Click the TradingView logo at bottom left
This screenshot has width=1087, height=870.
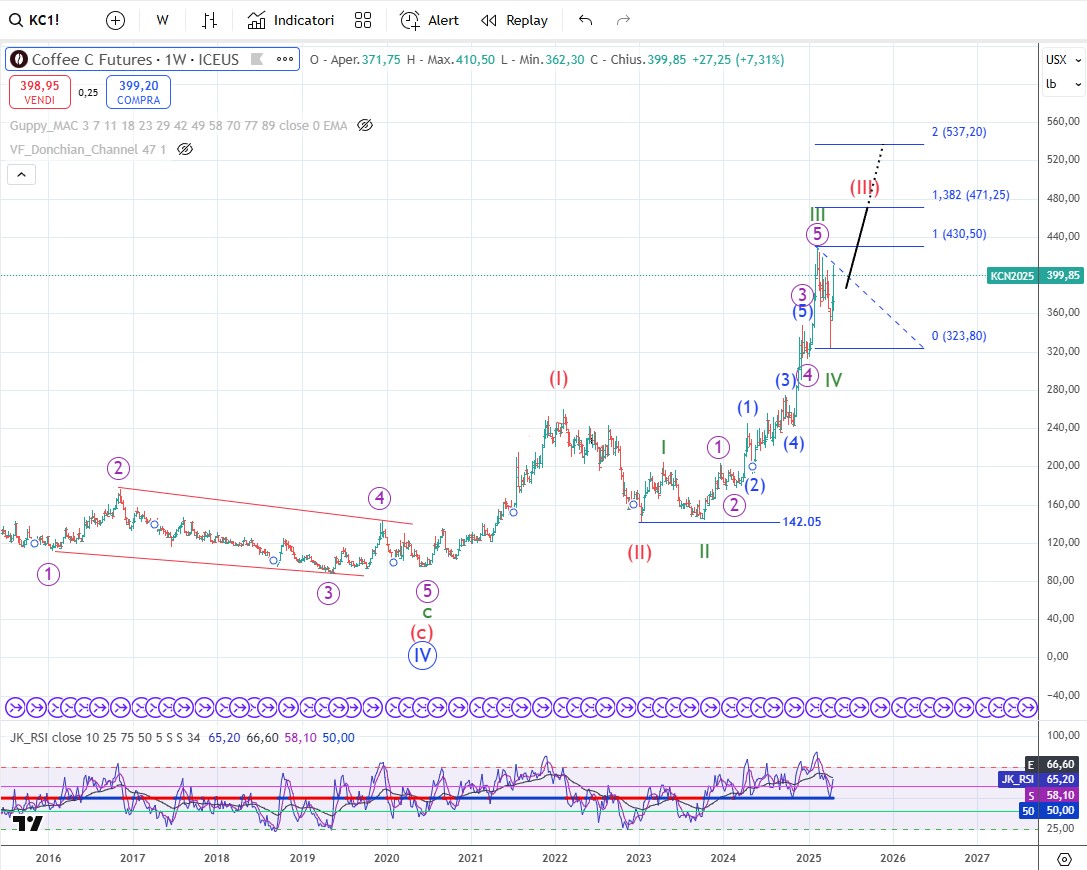(29, 823)
